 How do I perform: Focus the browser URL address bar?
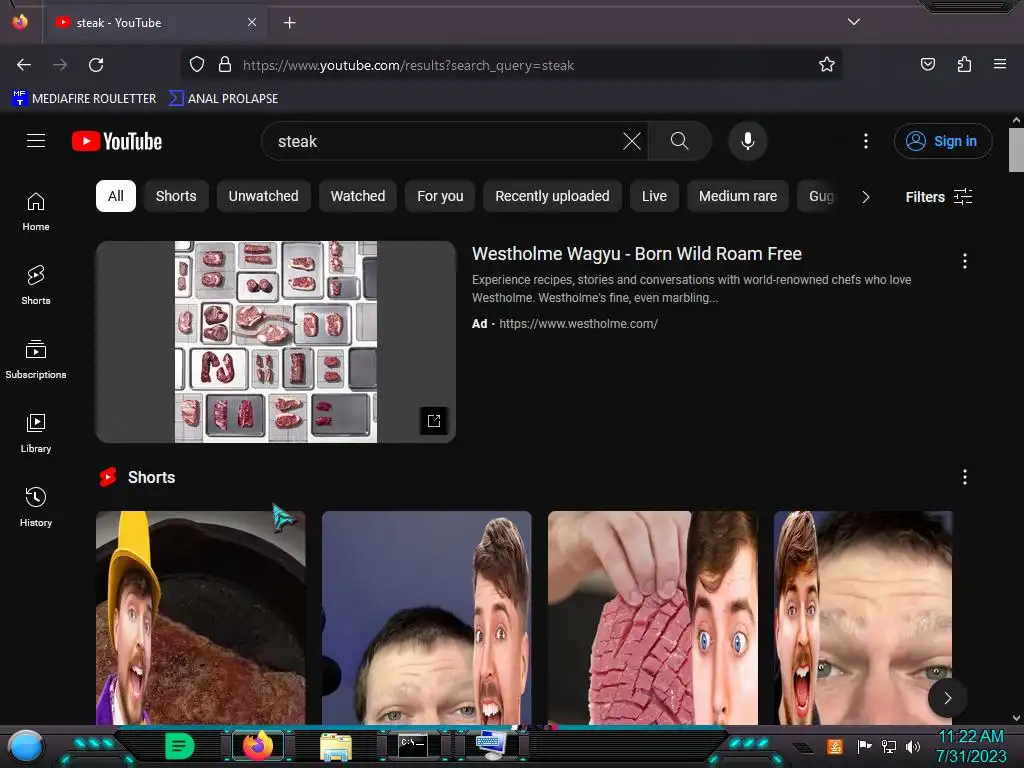pos(510,65)
